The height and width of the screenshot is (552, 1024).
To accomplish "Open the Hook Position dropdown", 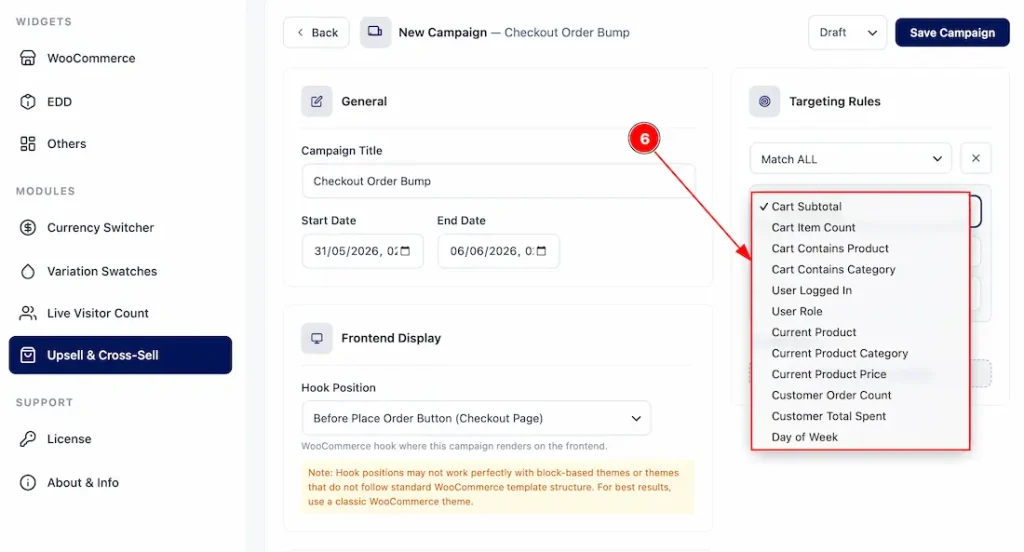I will (476, 418).
